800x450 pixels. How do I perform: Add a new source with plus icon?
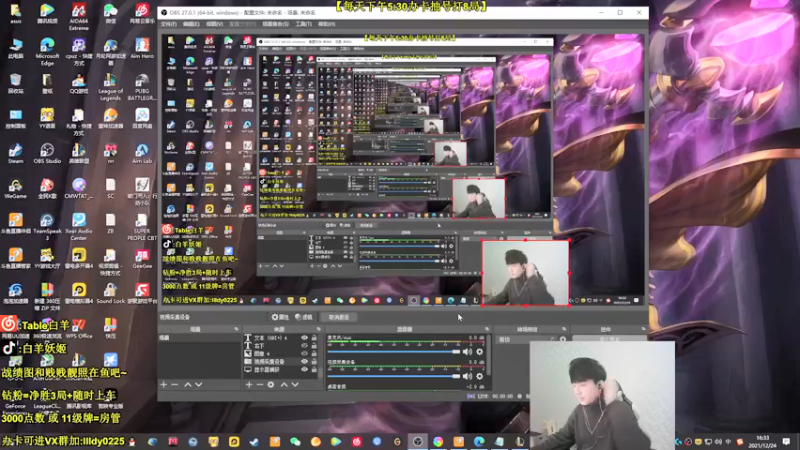[x=249, y=384]
